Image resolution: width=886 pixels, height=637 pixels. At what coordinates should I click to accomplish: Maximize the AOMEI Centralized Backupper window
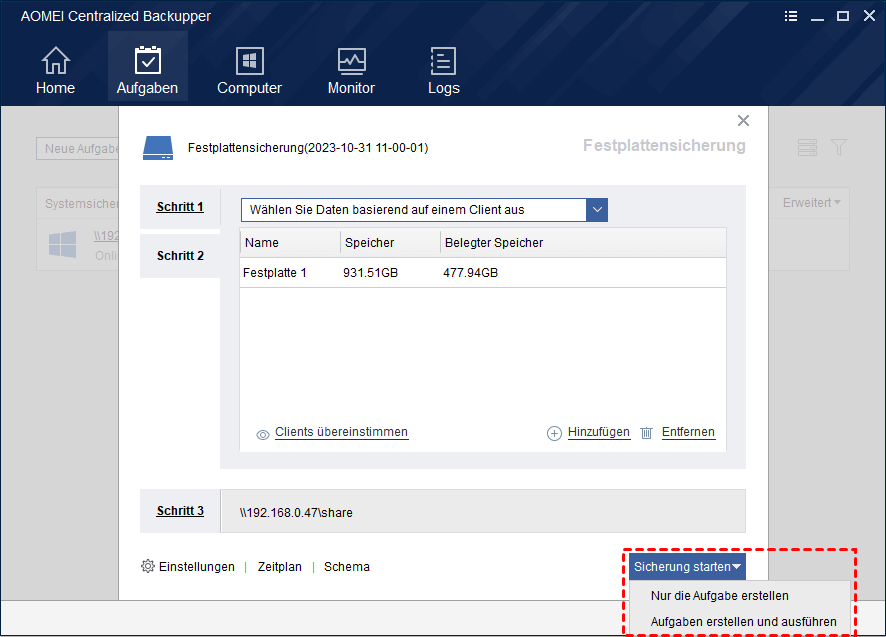(x=842, y=16)
